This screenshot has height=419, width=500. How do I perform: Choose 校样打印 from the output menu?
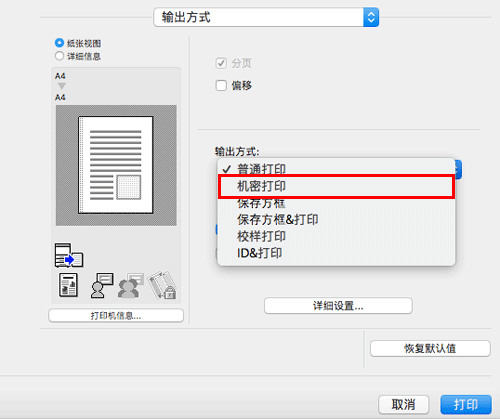pos(336,236)
